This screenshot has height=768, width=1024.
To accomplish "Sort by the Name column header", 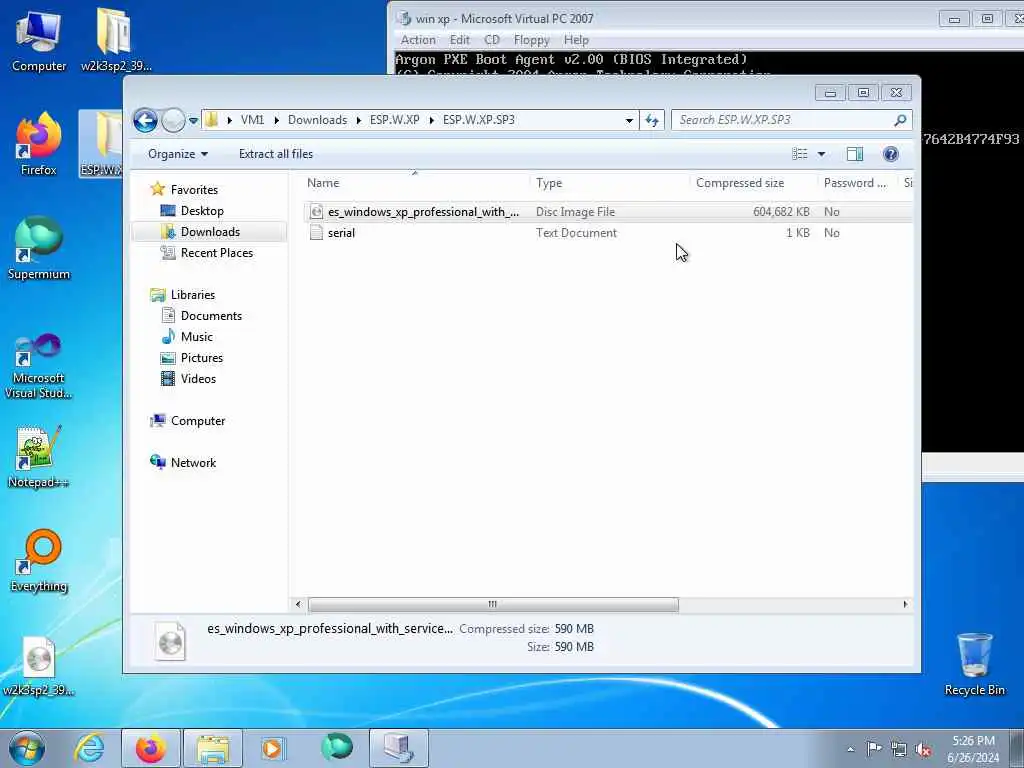I will point(415,183).
